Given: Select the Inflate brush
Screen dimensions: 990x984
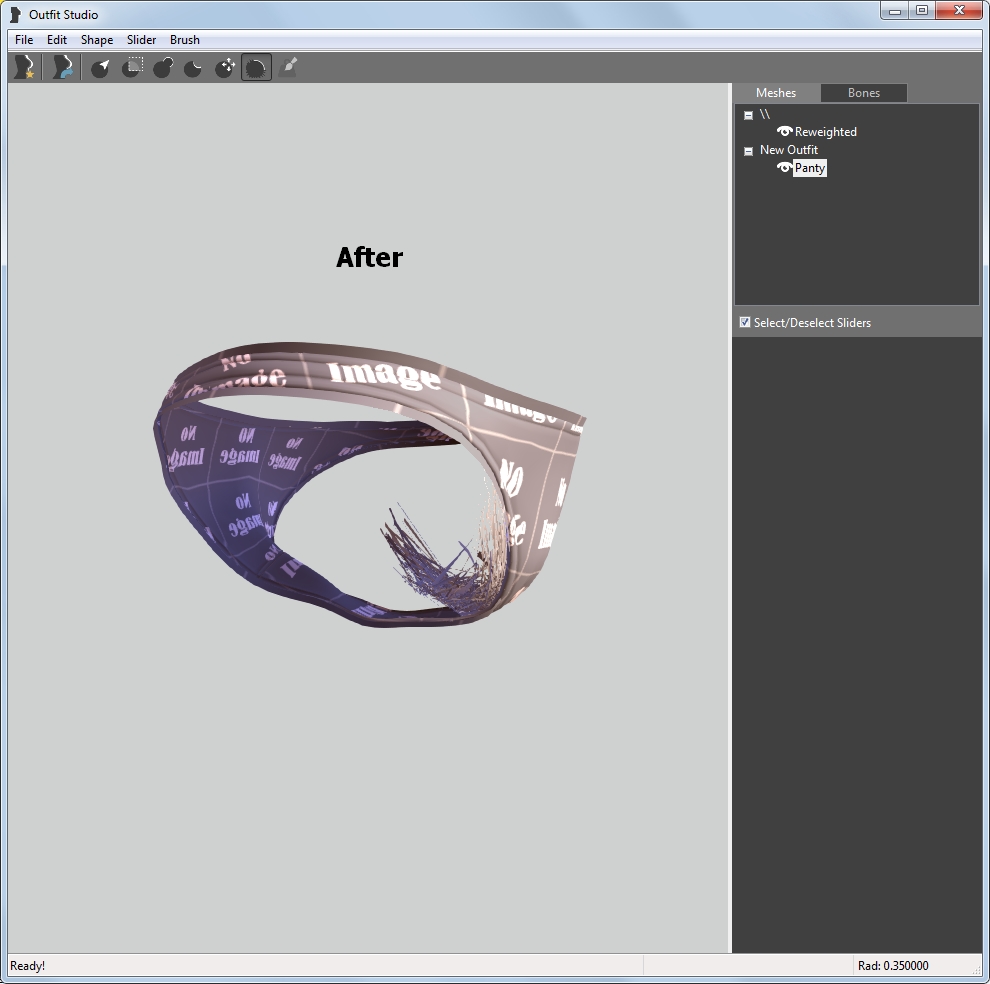Looking at the screenshot, I should click(163, 67).
